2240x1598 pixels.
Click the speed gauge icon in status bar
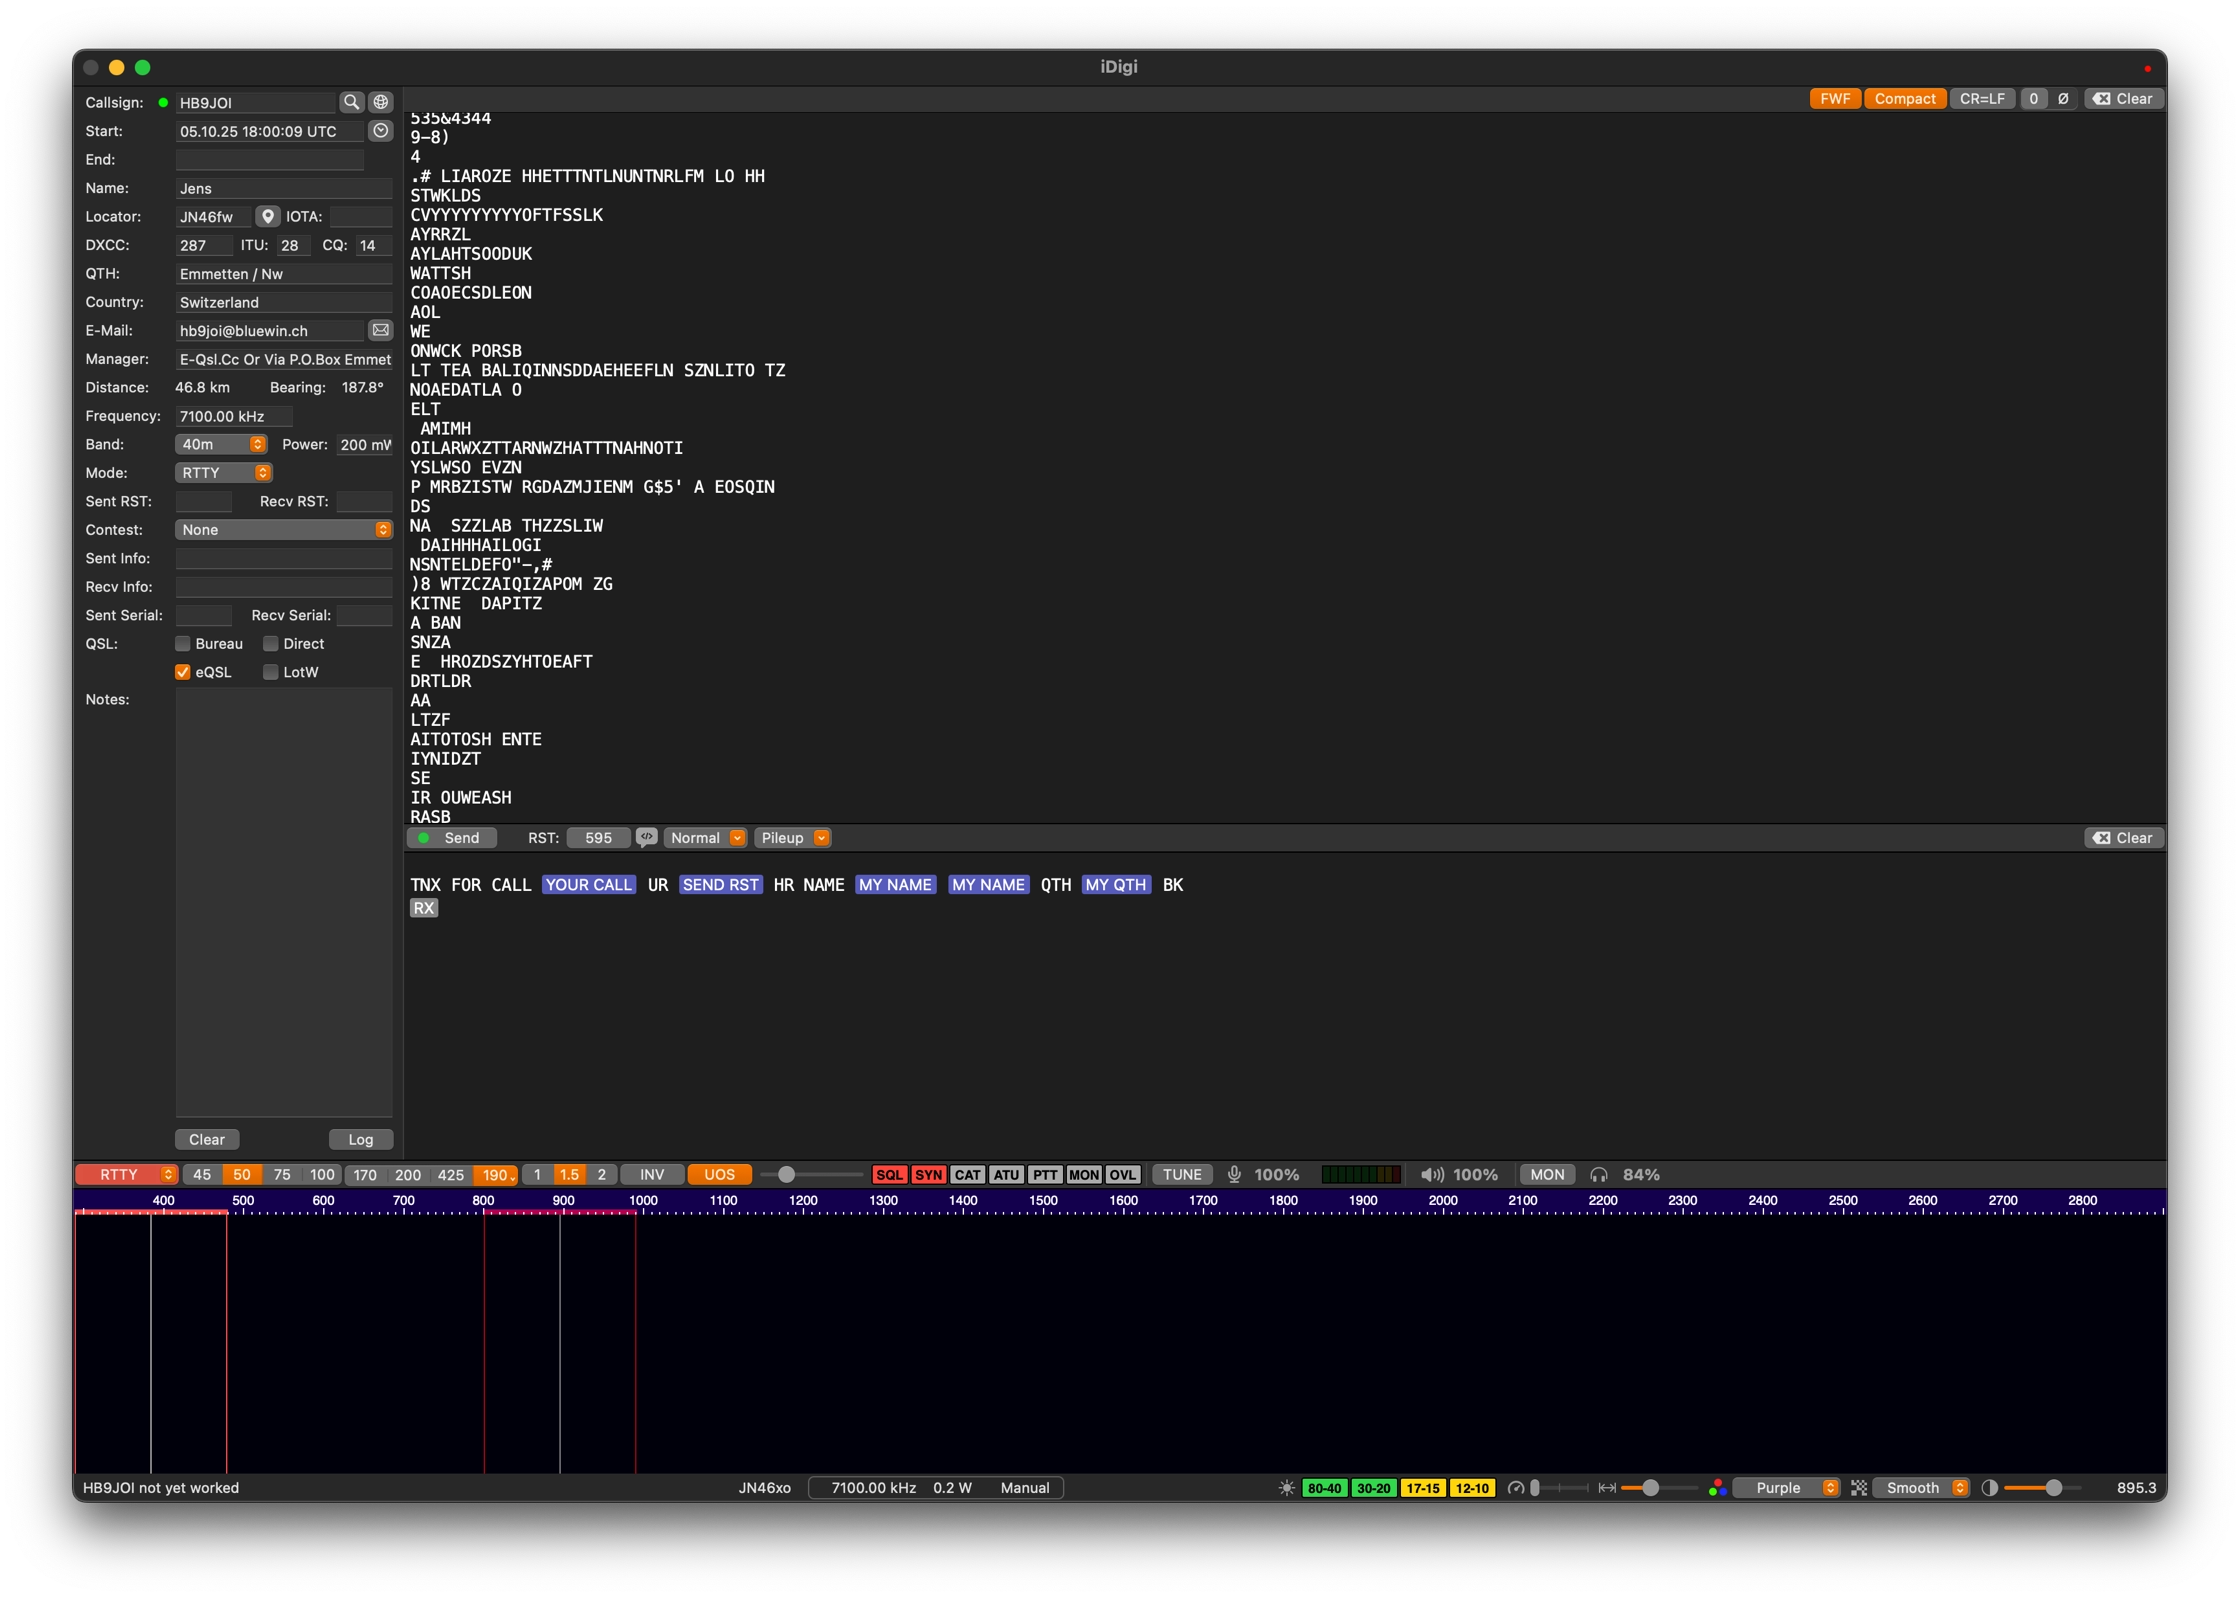(1516, 1488)
